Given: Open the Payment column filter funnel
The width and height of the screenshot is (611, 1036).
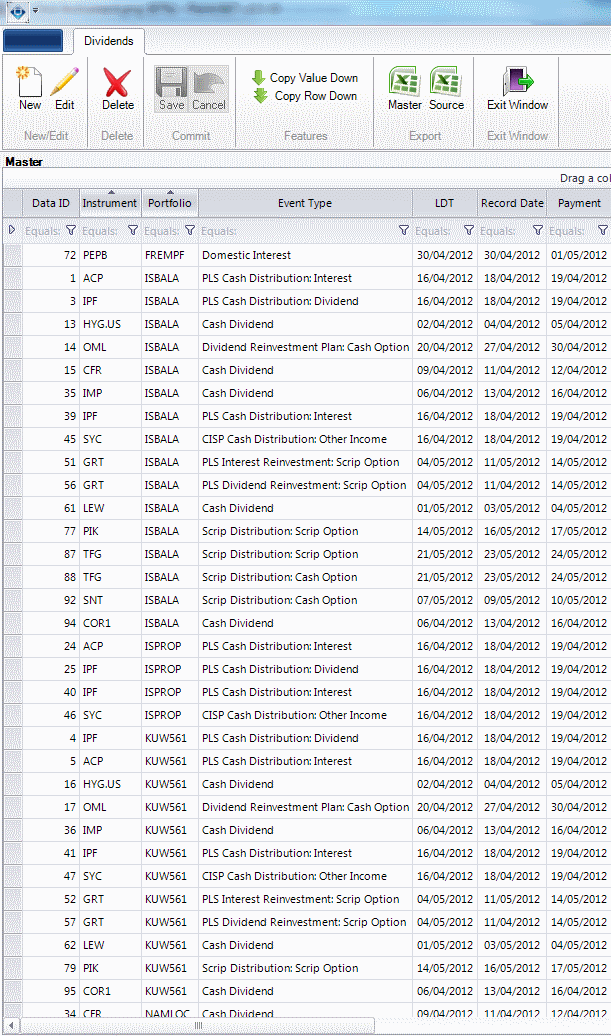Looking at the screenshot, I should [602, 231].
